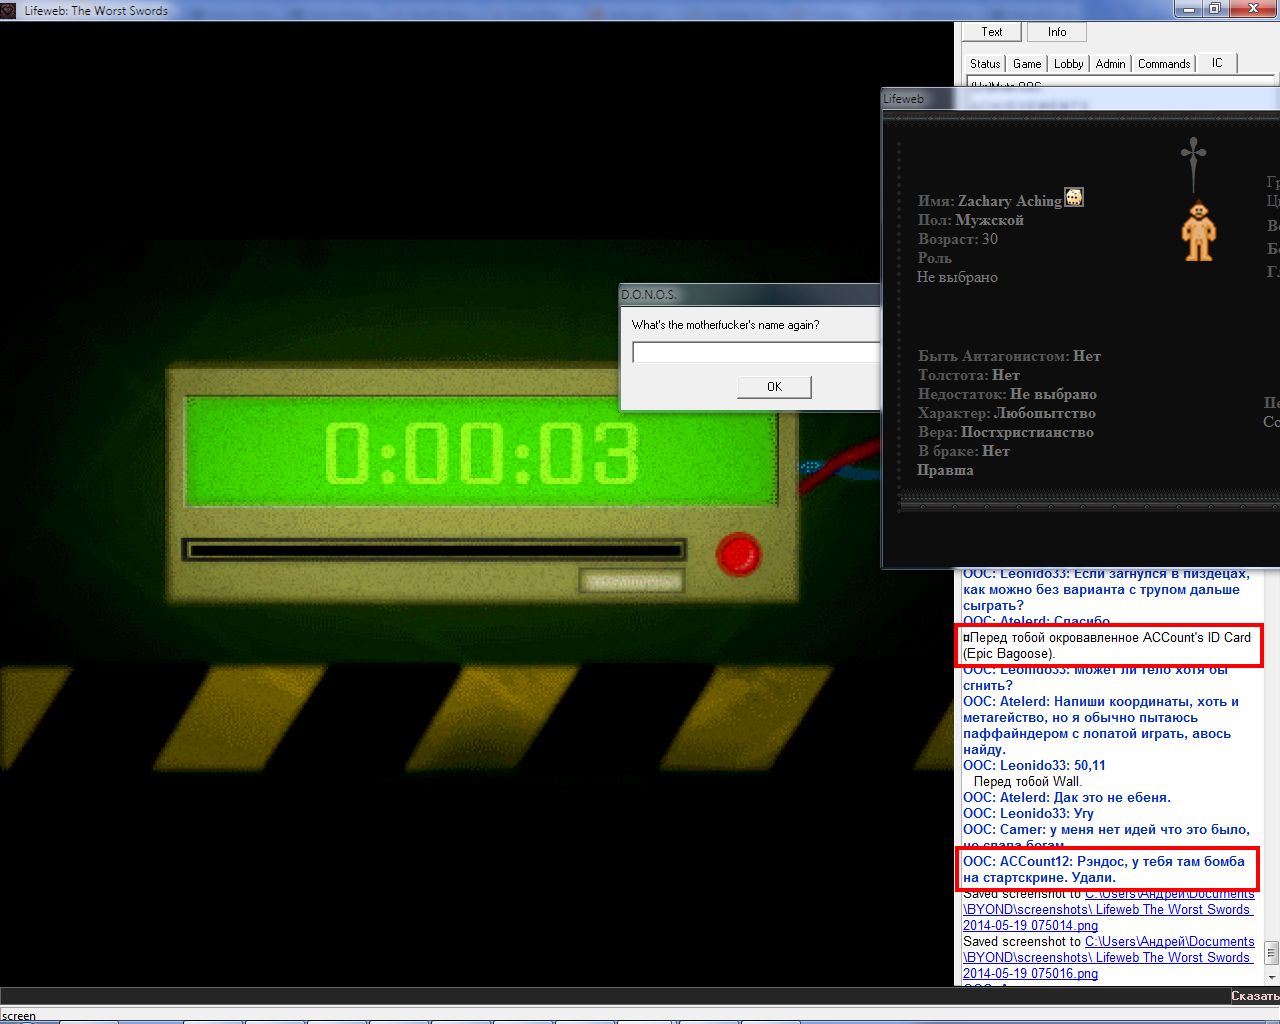The image size is (1280, 1024).
Task: Click the chat scrollbar down arrow
Action: [1271, 977]
